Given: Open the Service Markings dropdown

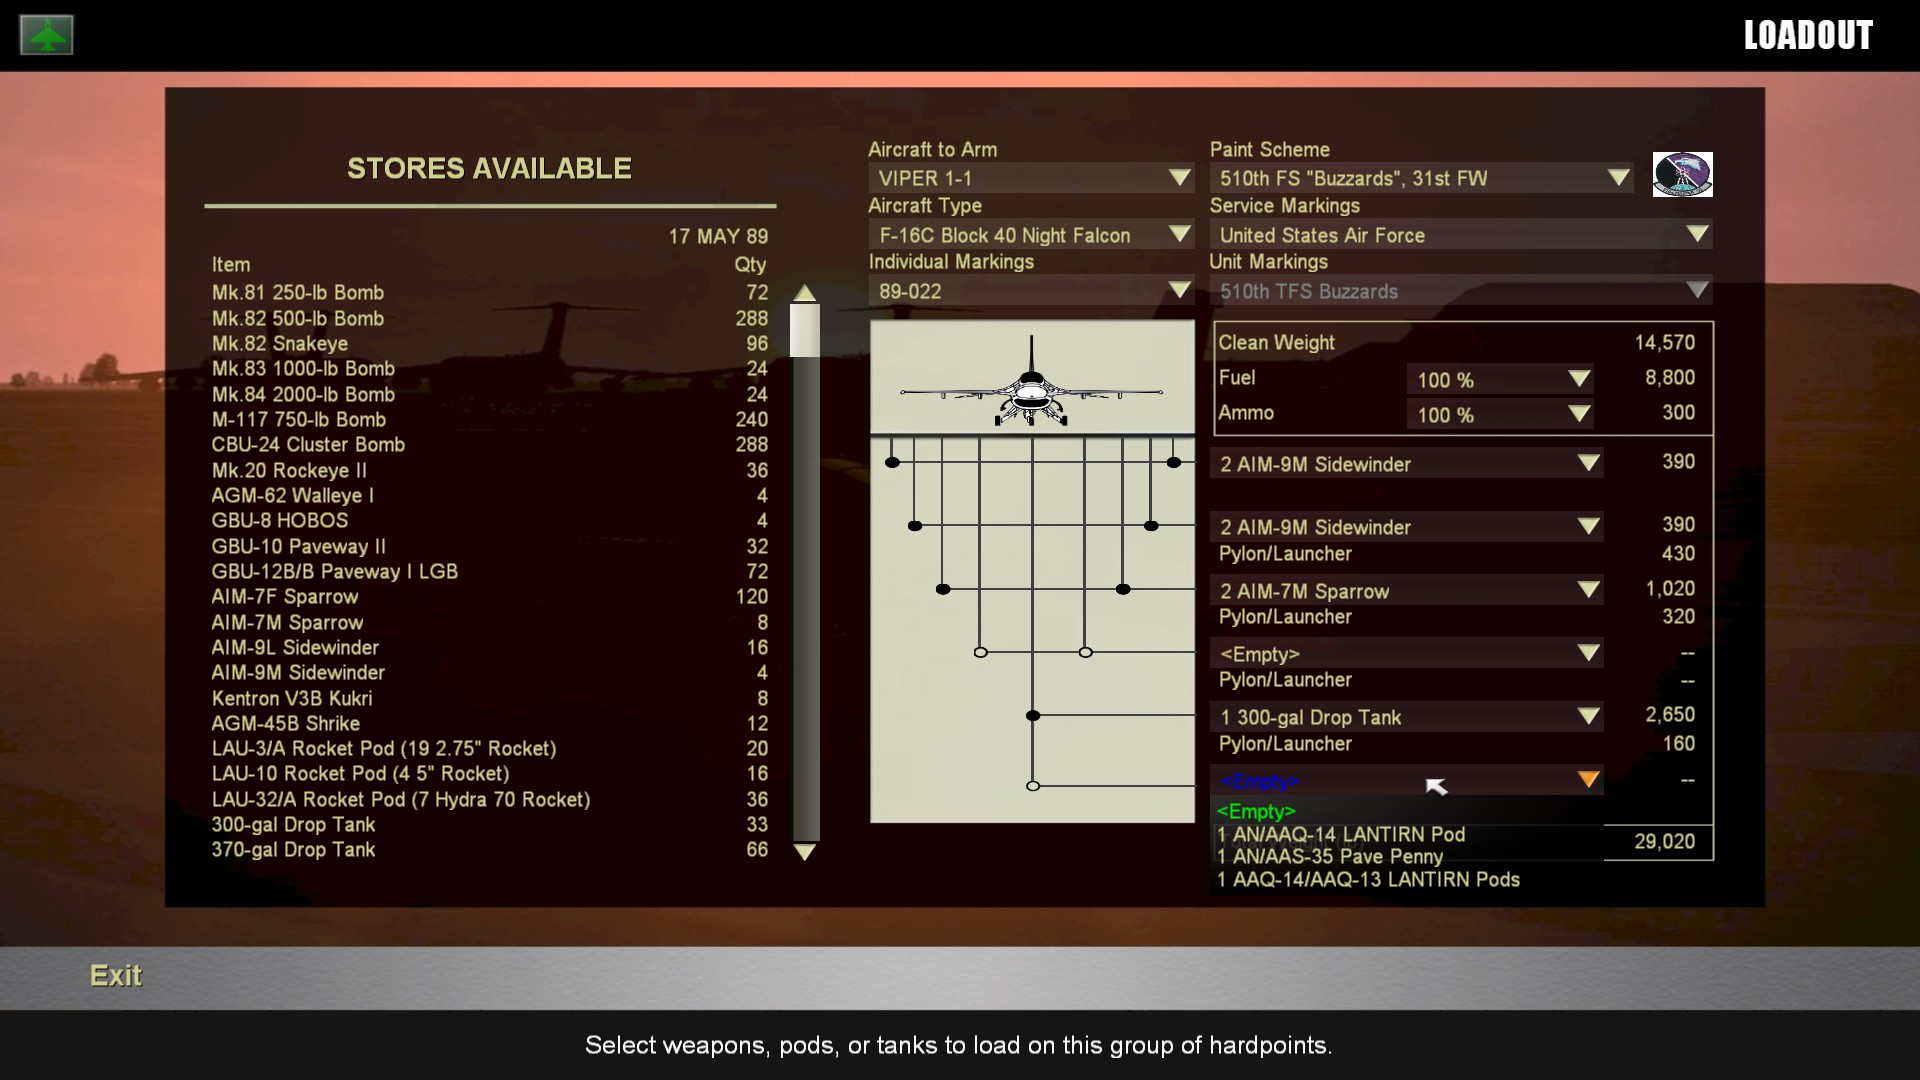Looking at the screenshot, I should [x=1461, y=235].
